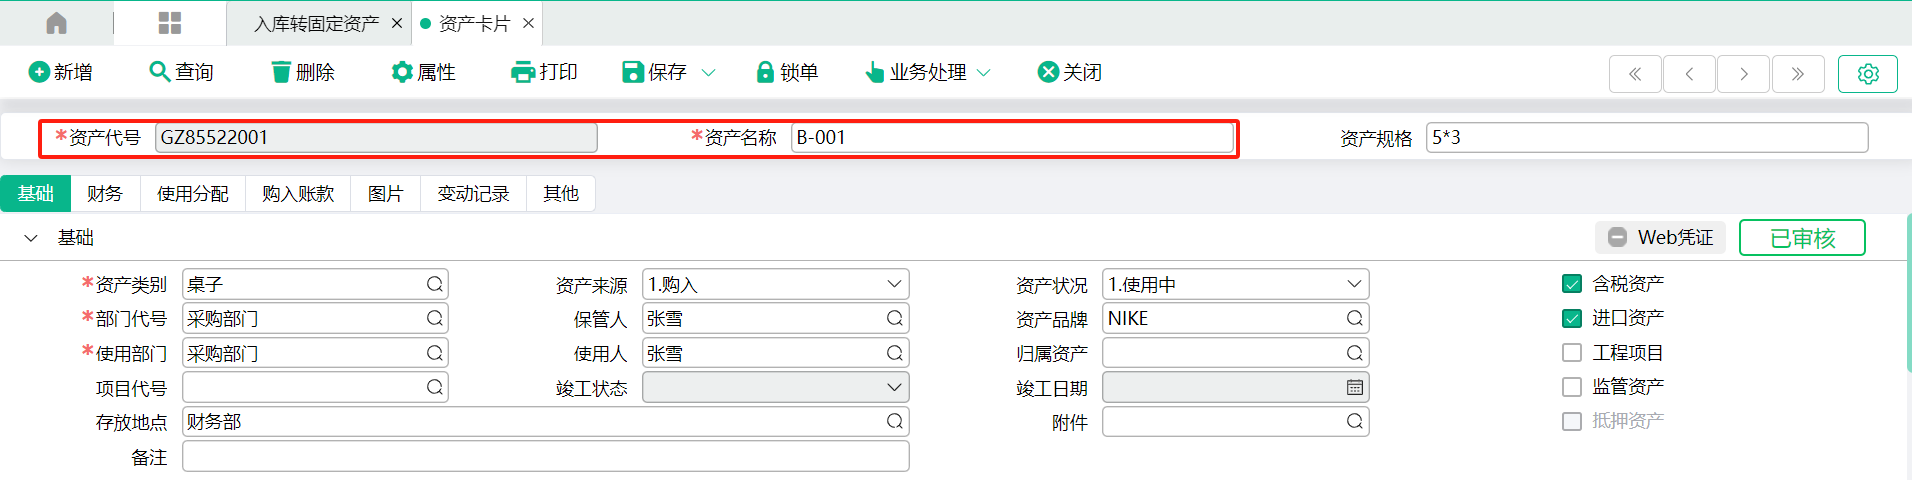
Task: Uncheck the 含税资产 checkbox
Action: 1572,284
